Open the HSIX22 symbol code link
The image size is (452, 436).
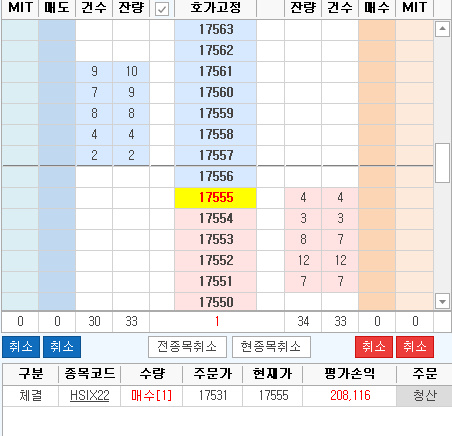point(89,396)
